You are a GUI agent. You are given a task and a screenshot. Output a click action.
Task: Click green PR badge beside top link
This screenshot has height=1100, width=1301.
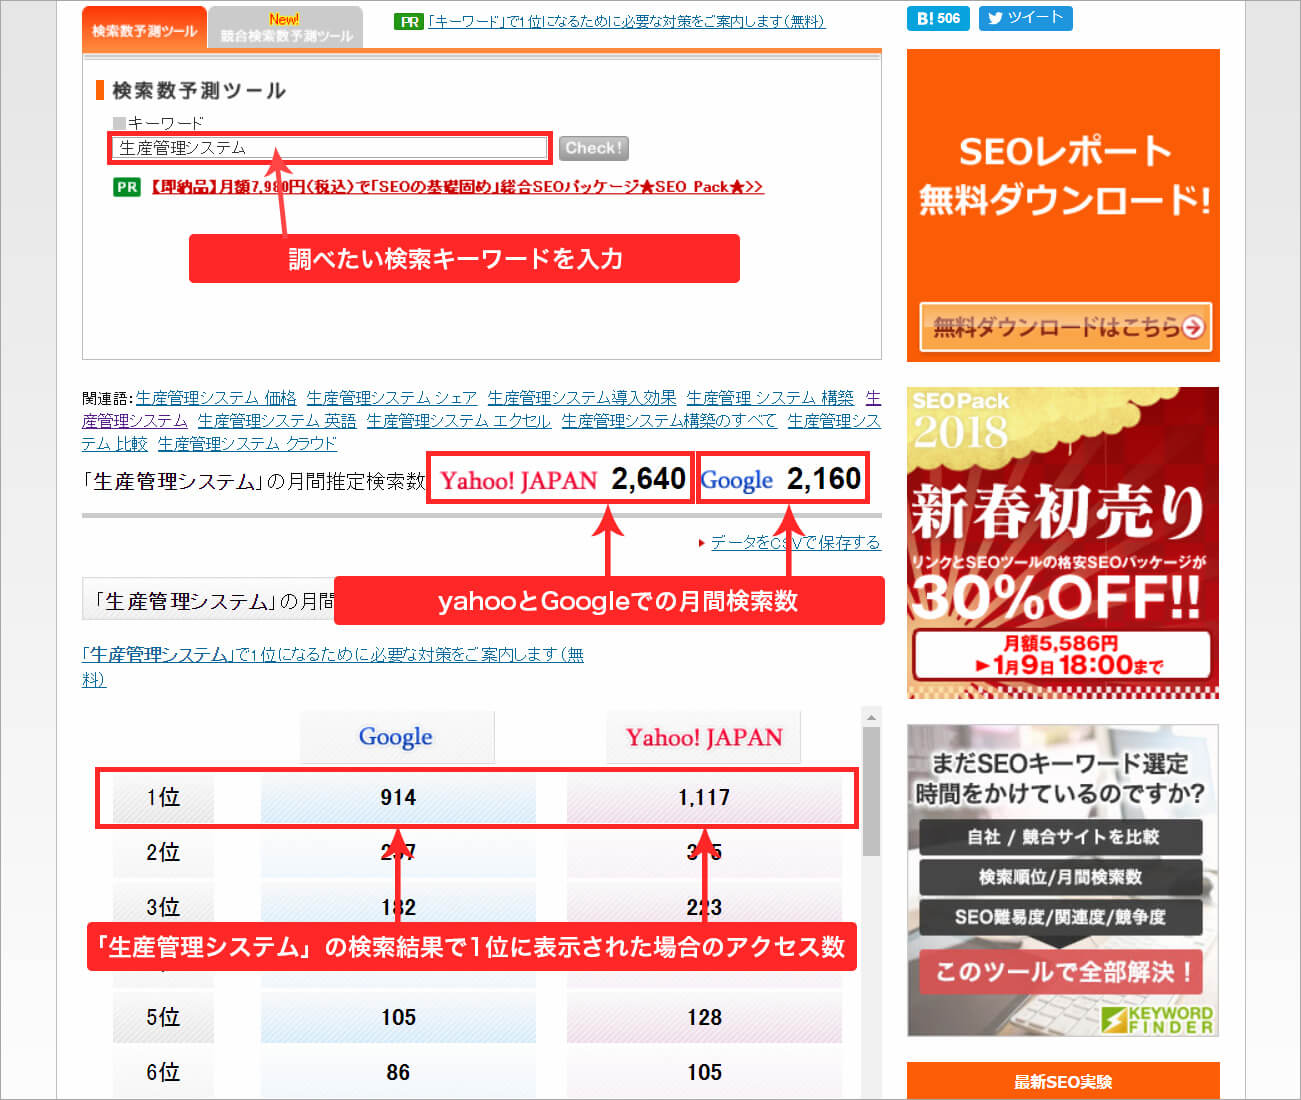[409, 21]
